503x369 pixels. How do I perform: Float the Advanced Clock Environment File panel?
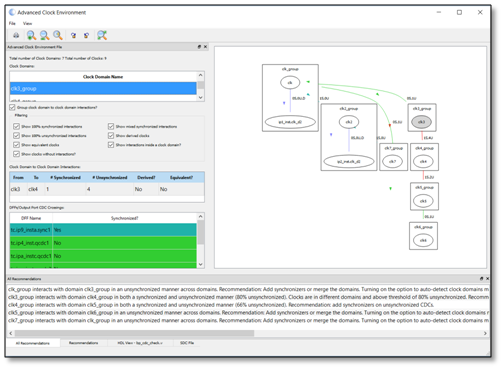click(x=199, y=47)
